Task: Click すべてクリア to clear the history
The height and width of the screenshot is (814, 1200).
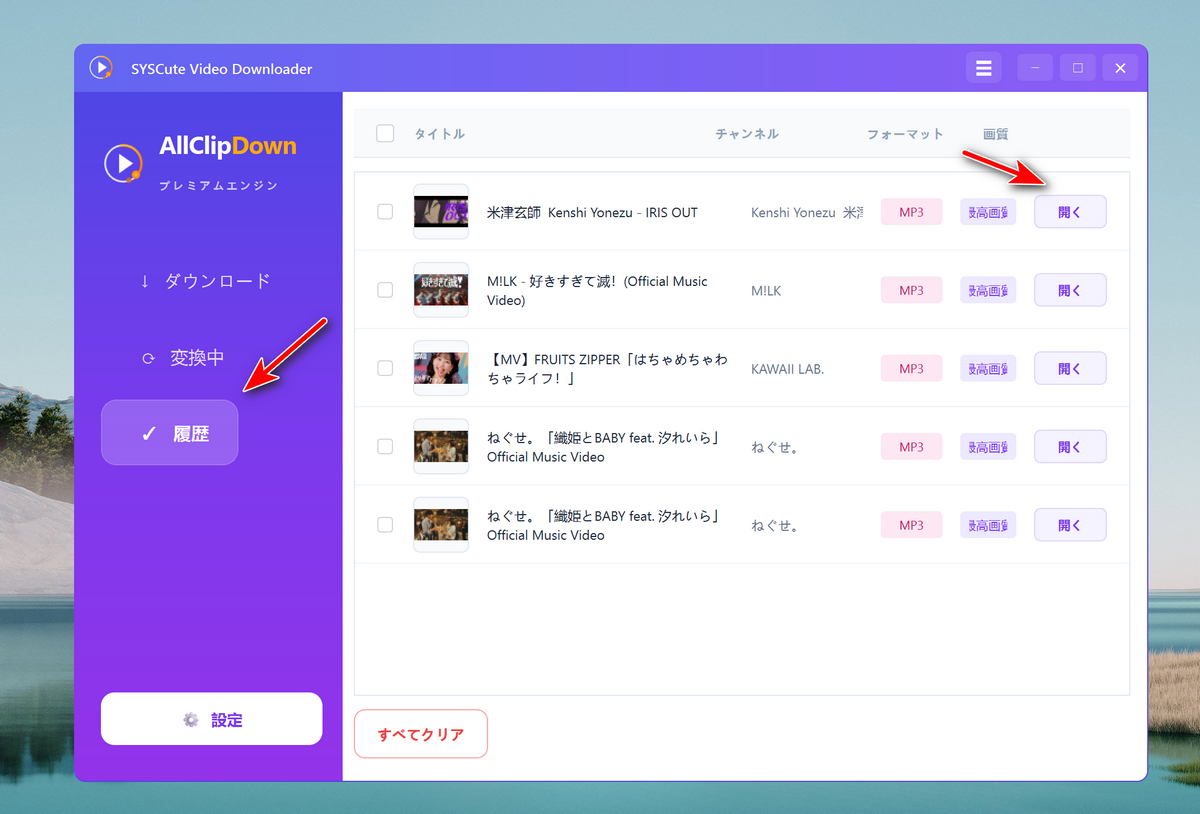Action: pyautogui.click(x=420, y=733)
